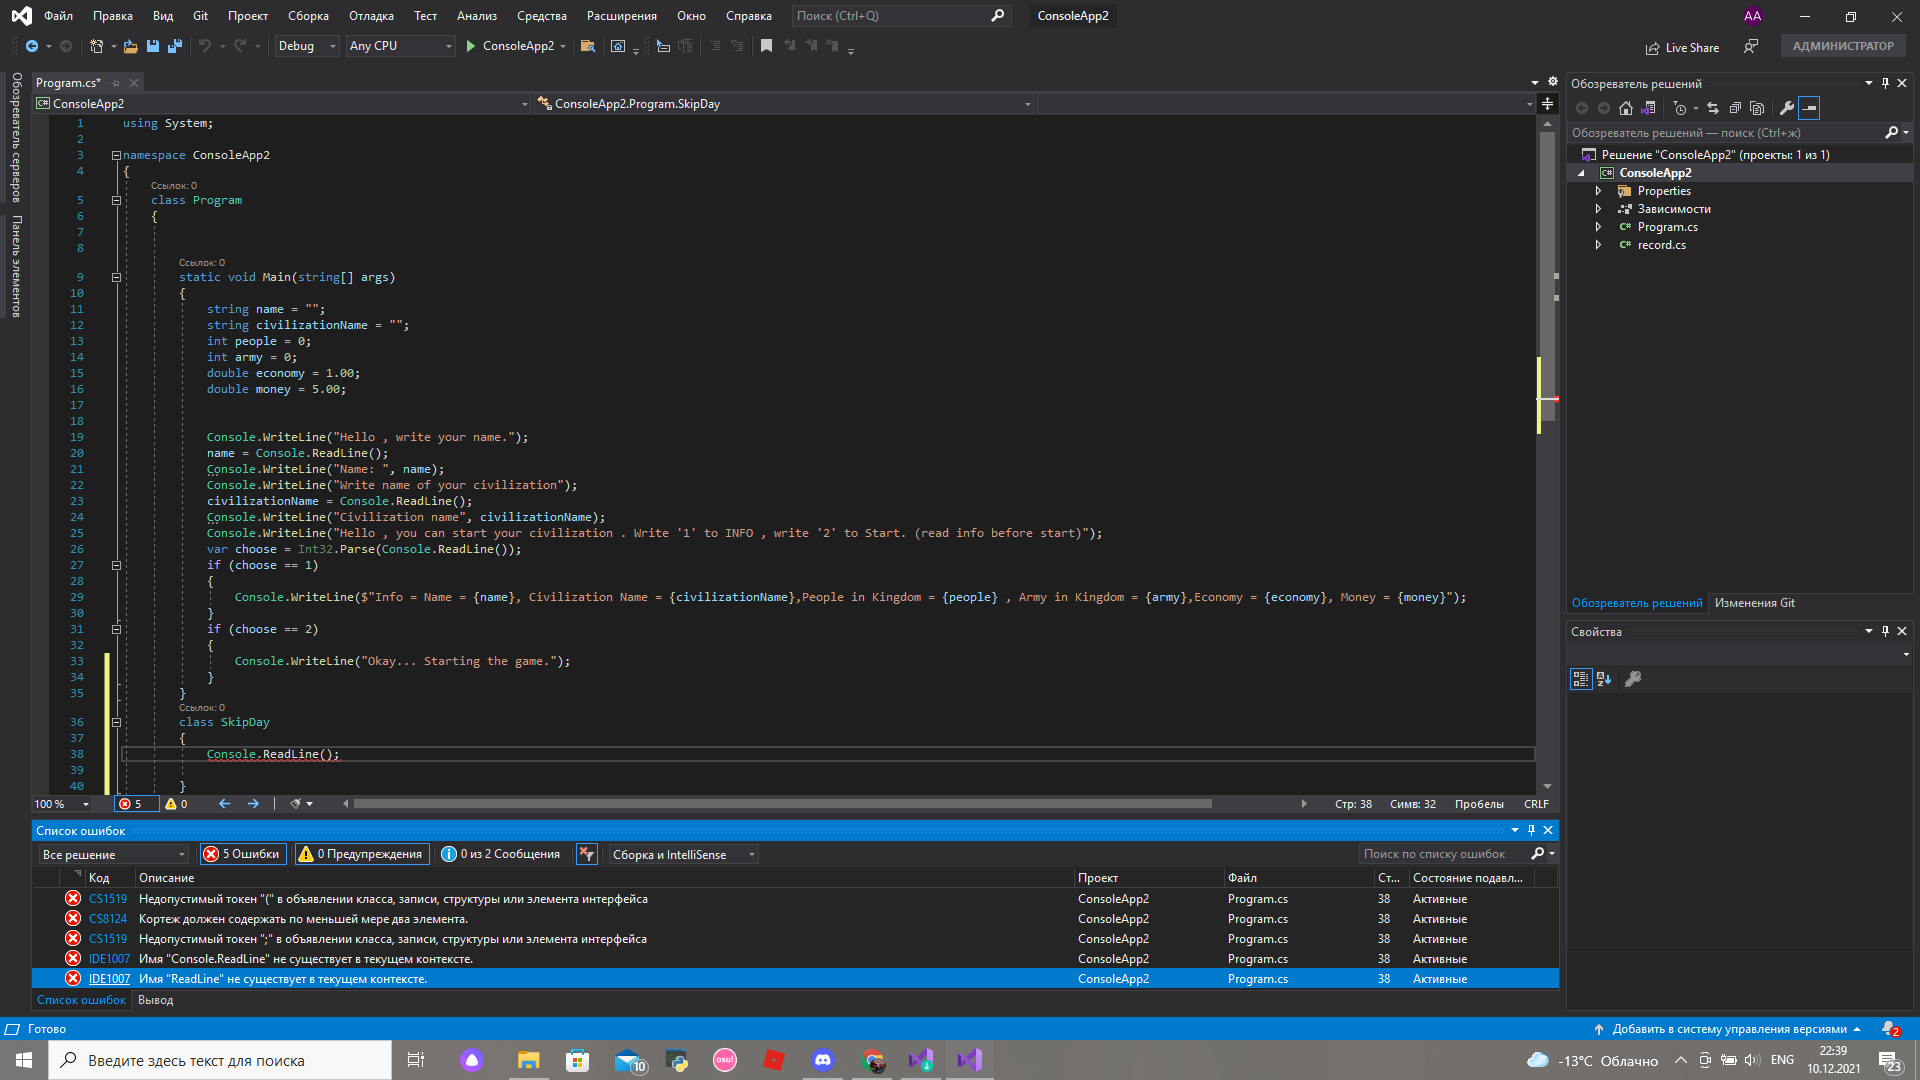Open the 'Все решение' scope dropdown
The width and height of the screenshot is (1920, 1080).
point(114,854)
